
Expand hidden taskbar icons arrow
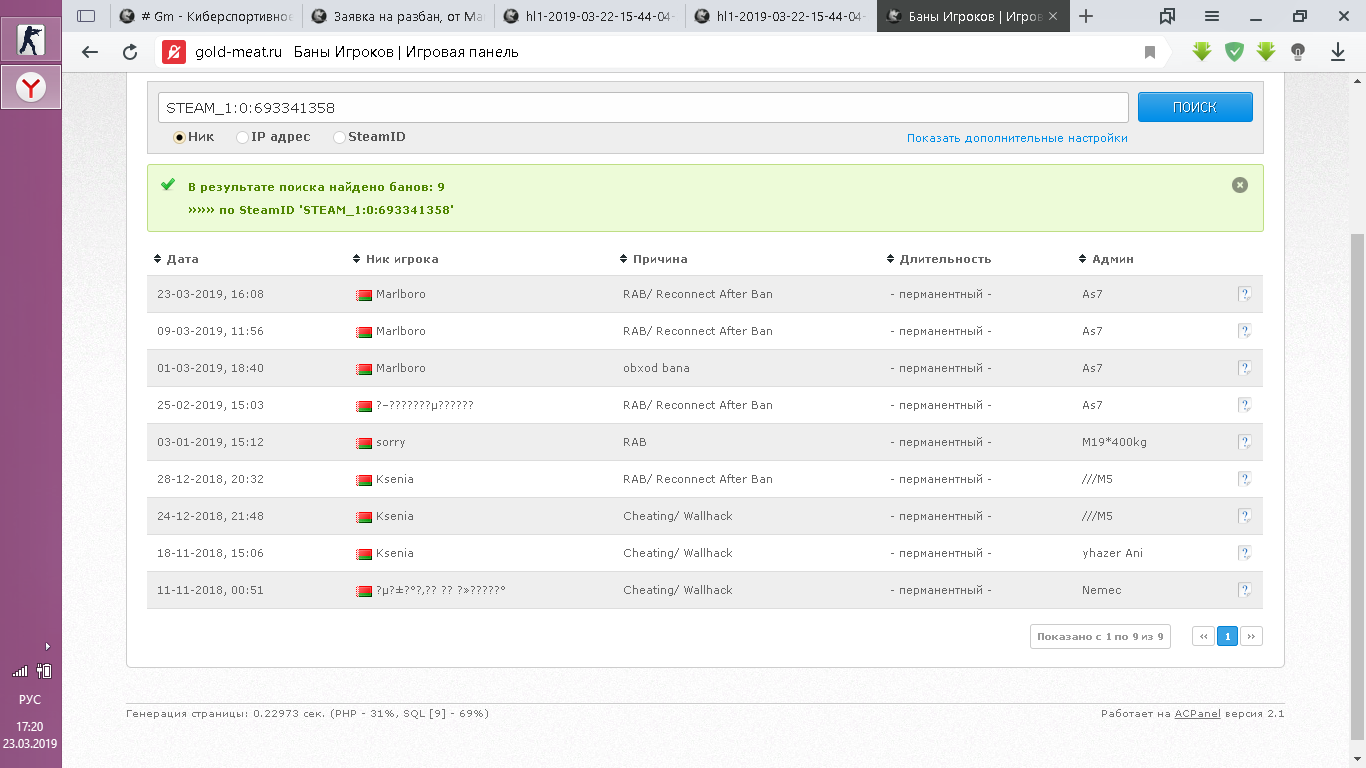(x=47, y=646)
